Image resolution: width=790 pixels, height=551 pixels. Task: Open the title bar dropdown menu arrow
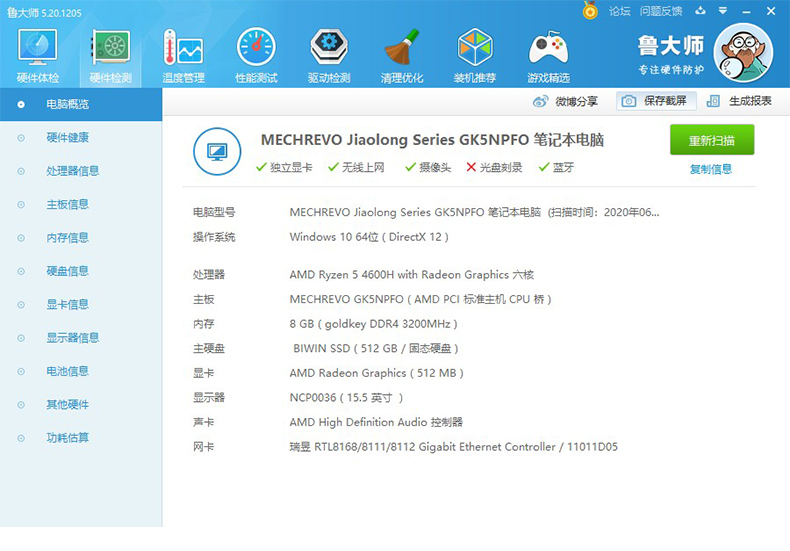point(723,11)
